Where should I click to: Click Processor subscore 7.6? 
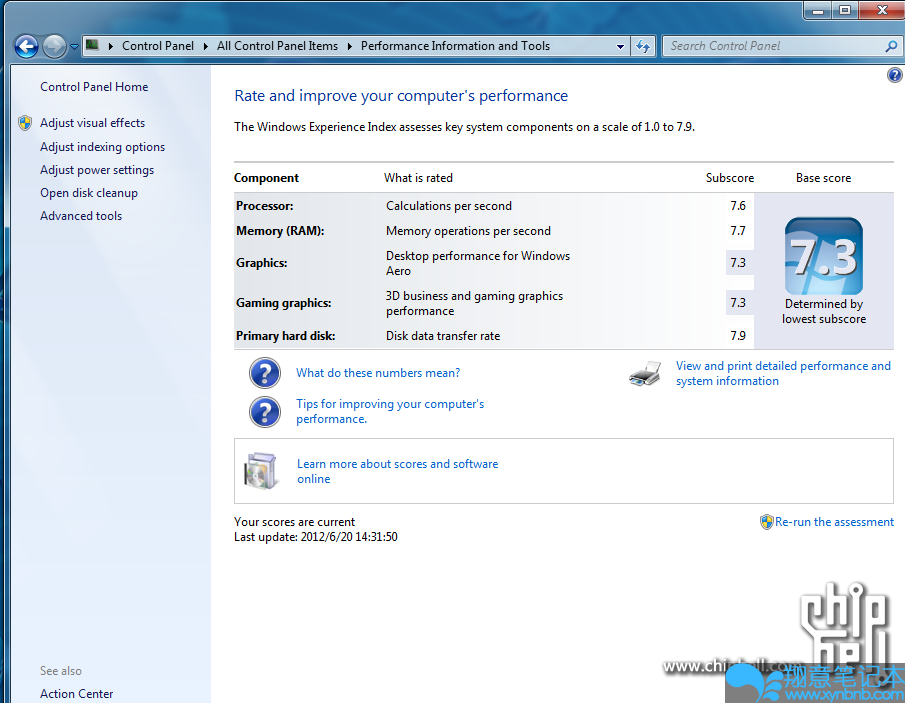tap(738, 206)
